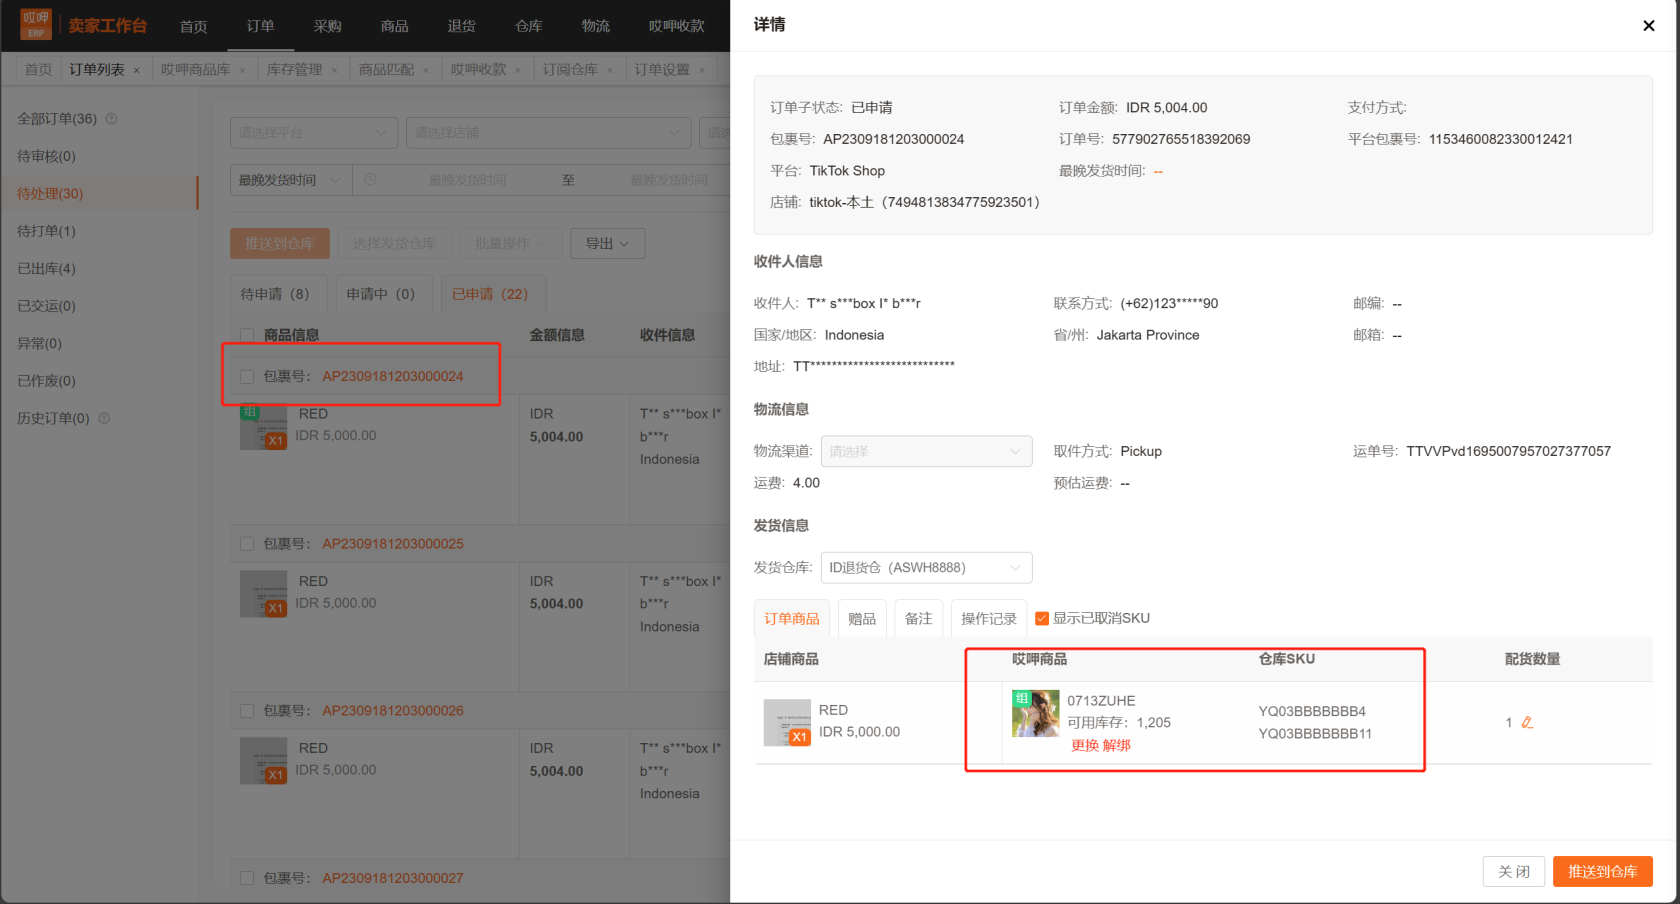Open the 物流 top menu
The image size is (1680, 904).
(x=595, y=26)
